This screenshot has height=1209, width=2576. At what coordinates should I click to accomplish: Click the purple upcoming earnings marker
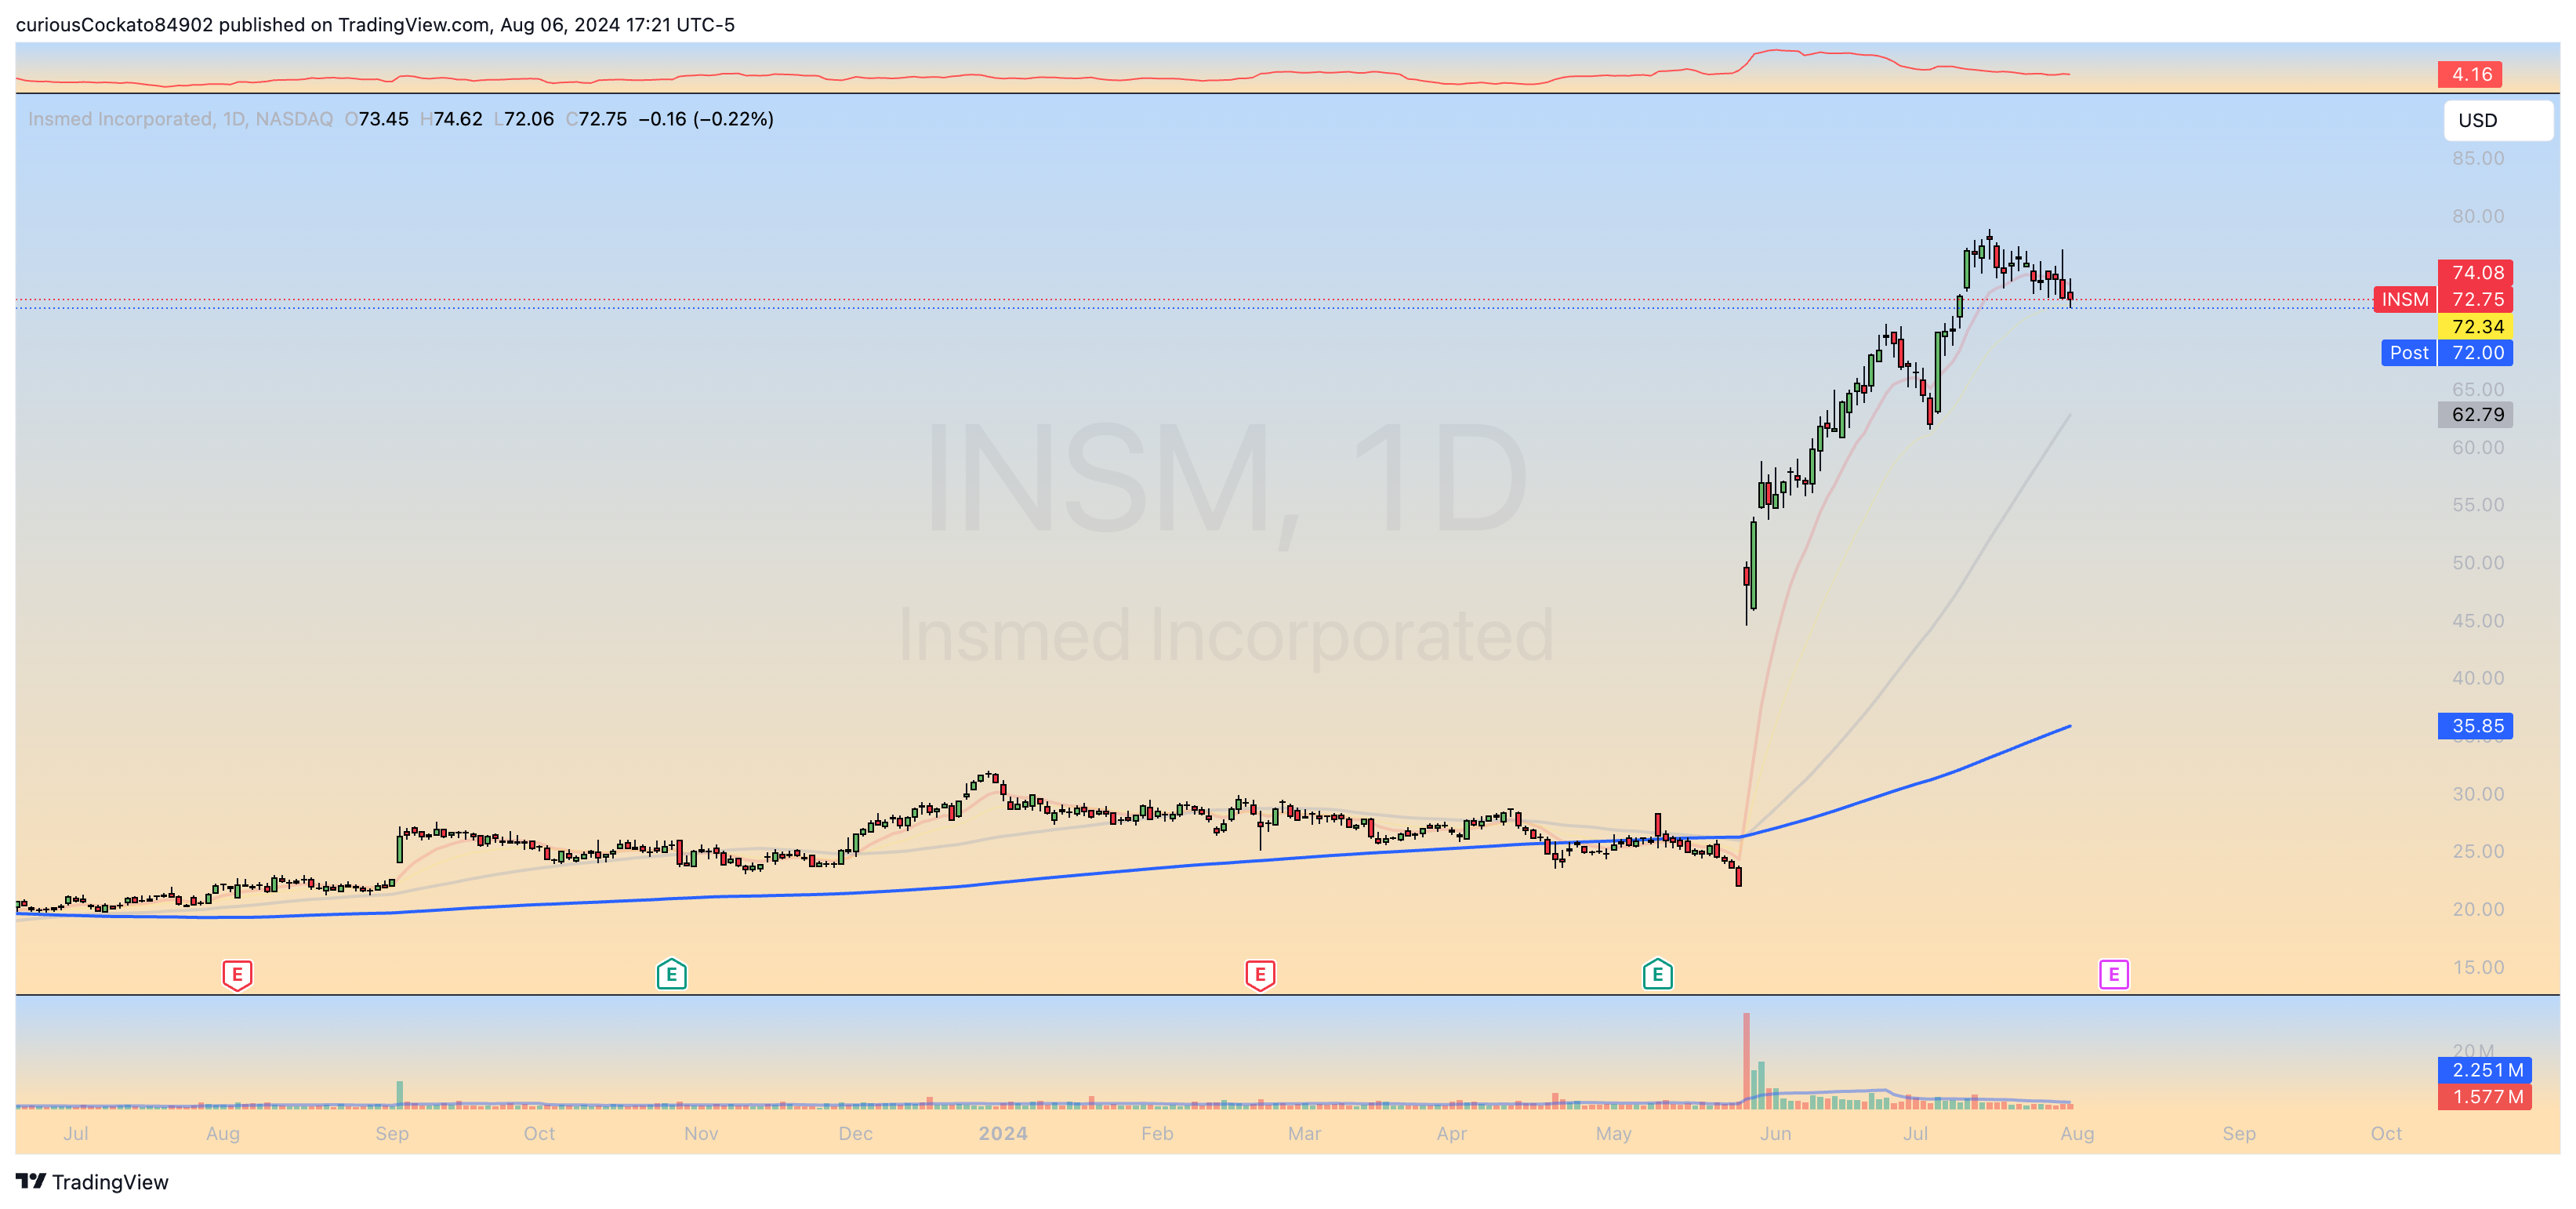2113,974
